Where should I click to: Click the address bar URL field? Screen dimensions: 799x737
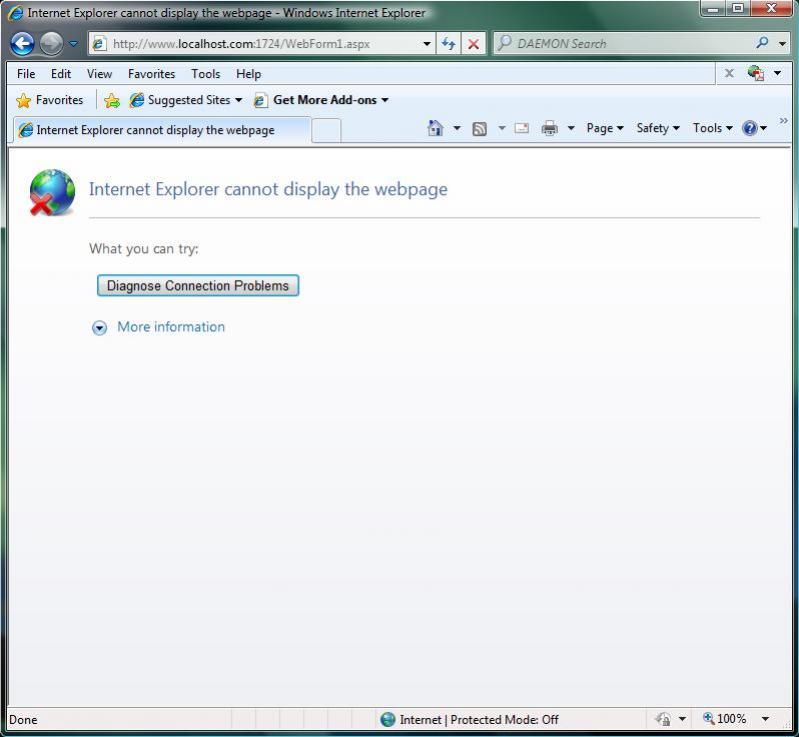pyautogui.click(x=264, y=44)
